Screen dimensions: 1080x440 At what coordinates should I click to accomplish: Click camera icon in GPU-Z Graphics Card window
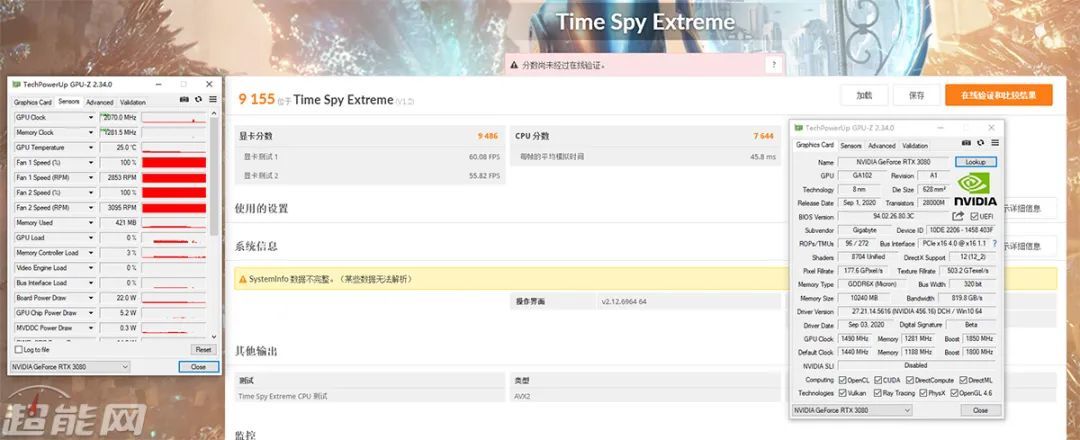click(x=966, y=143)
